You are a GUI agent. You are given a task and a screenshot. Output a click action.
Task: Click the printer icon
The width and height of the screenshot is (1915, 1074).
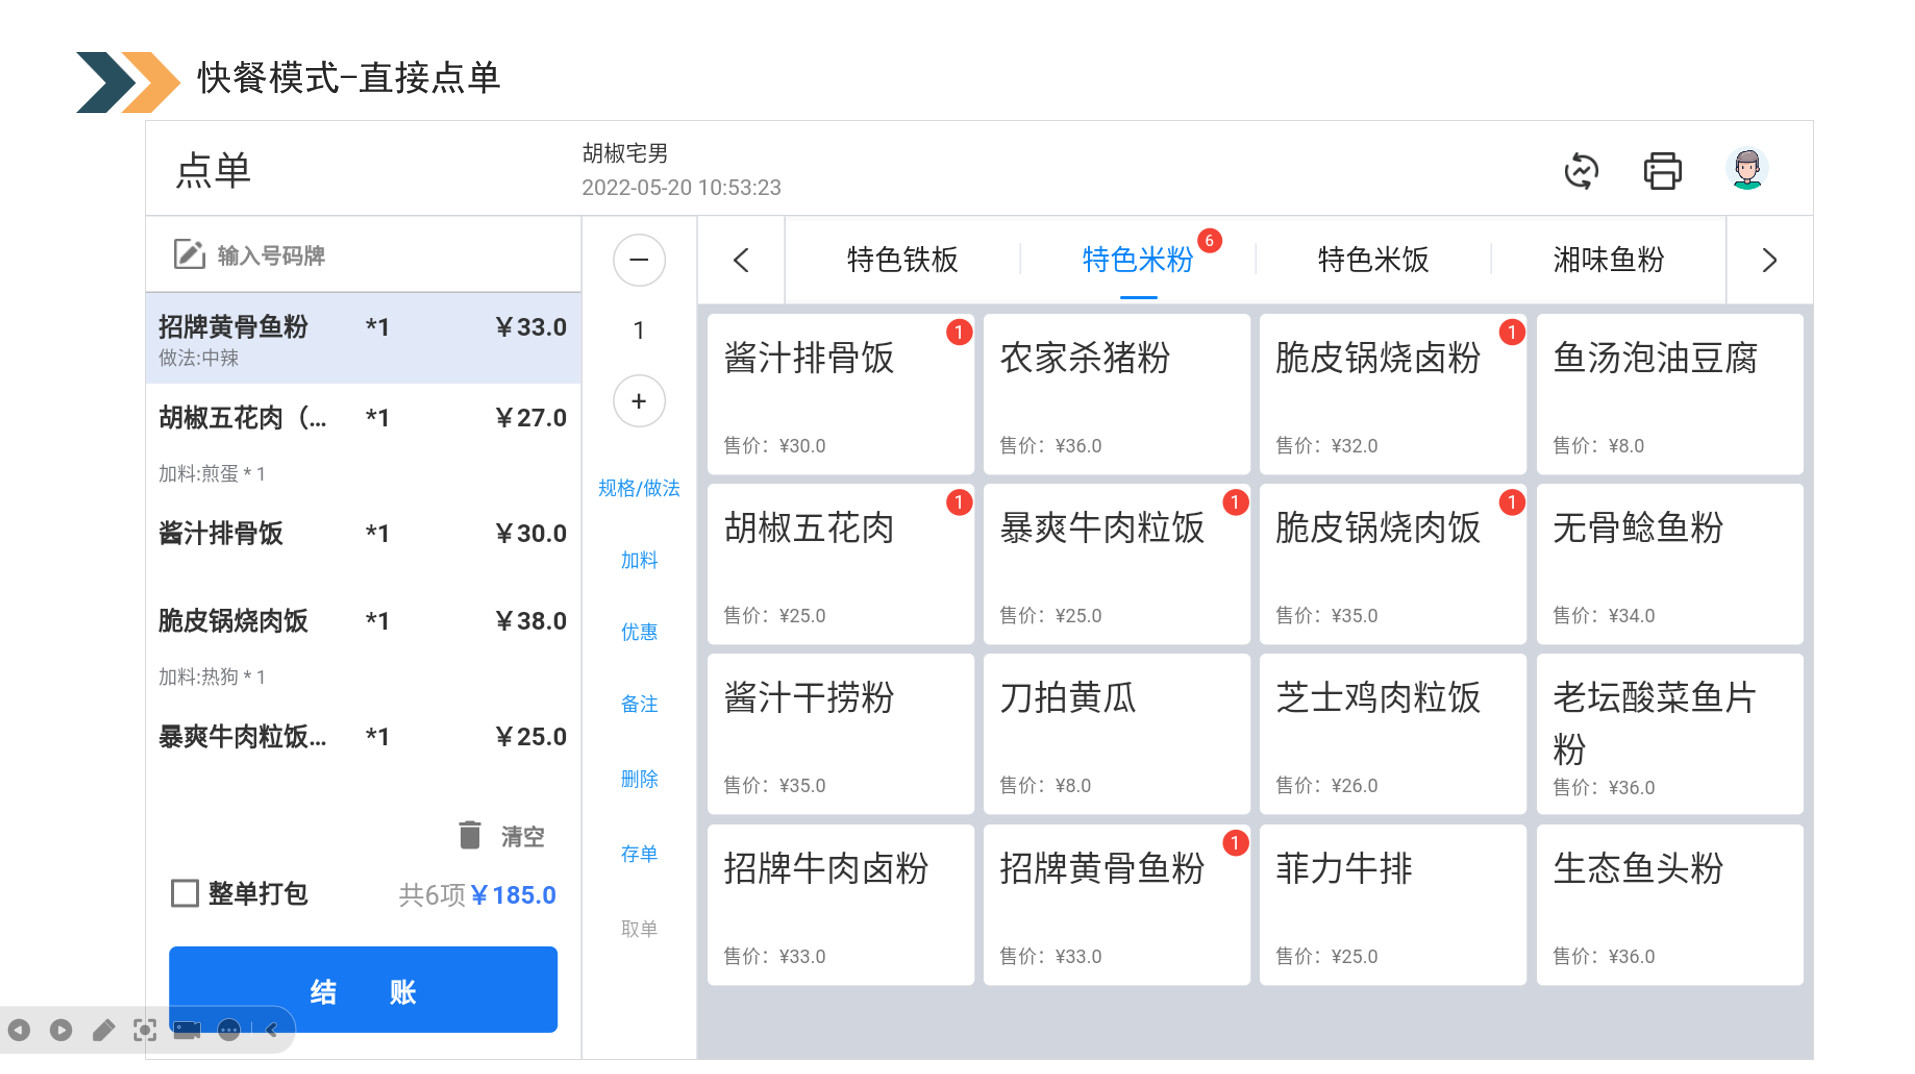(1661, 171)
